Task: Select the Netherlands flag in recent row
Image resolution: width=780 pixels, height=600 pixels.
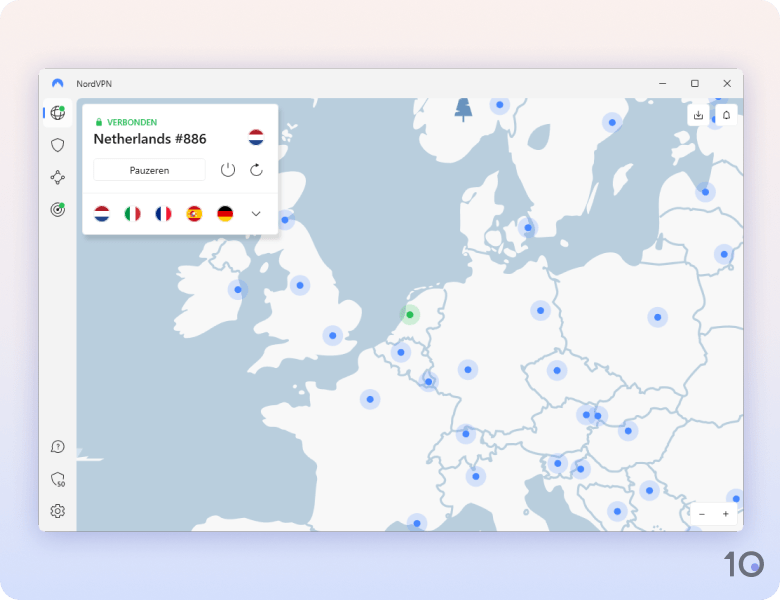Action: [x=101, y=214]
